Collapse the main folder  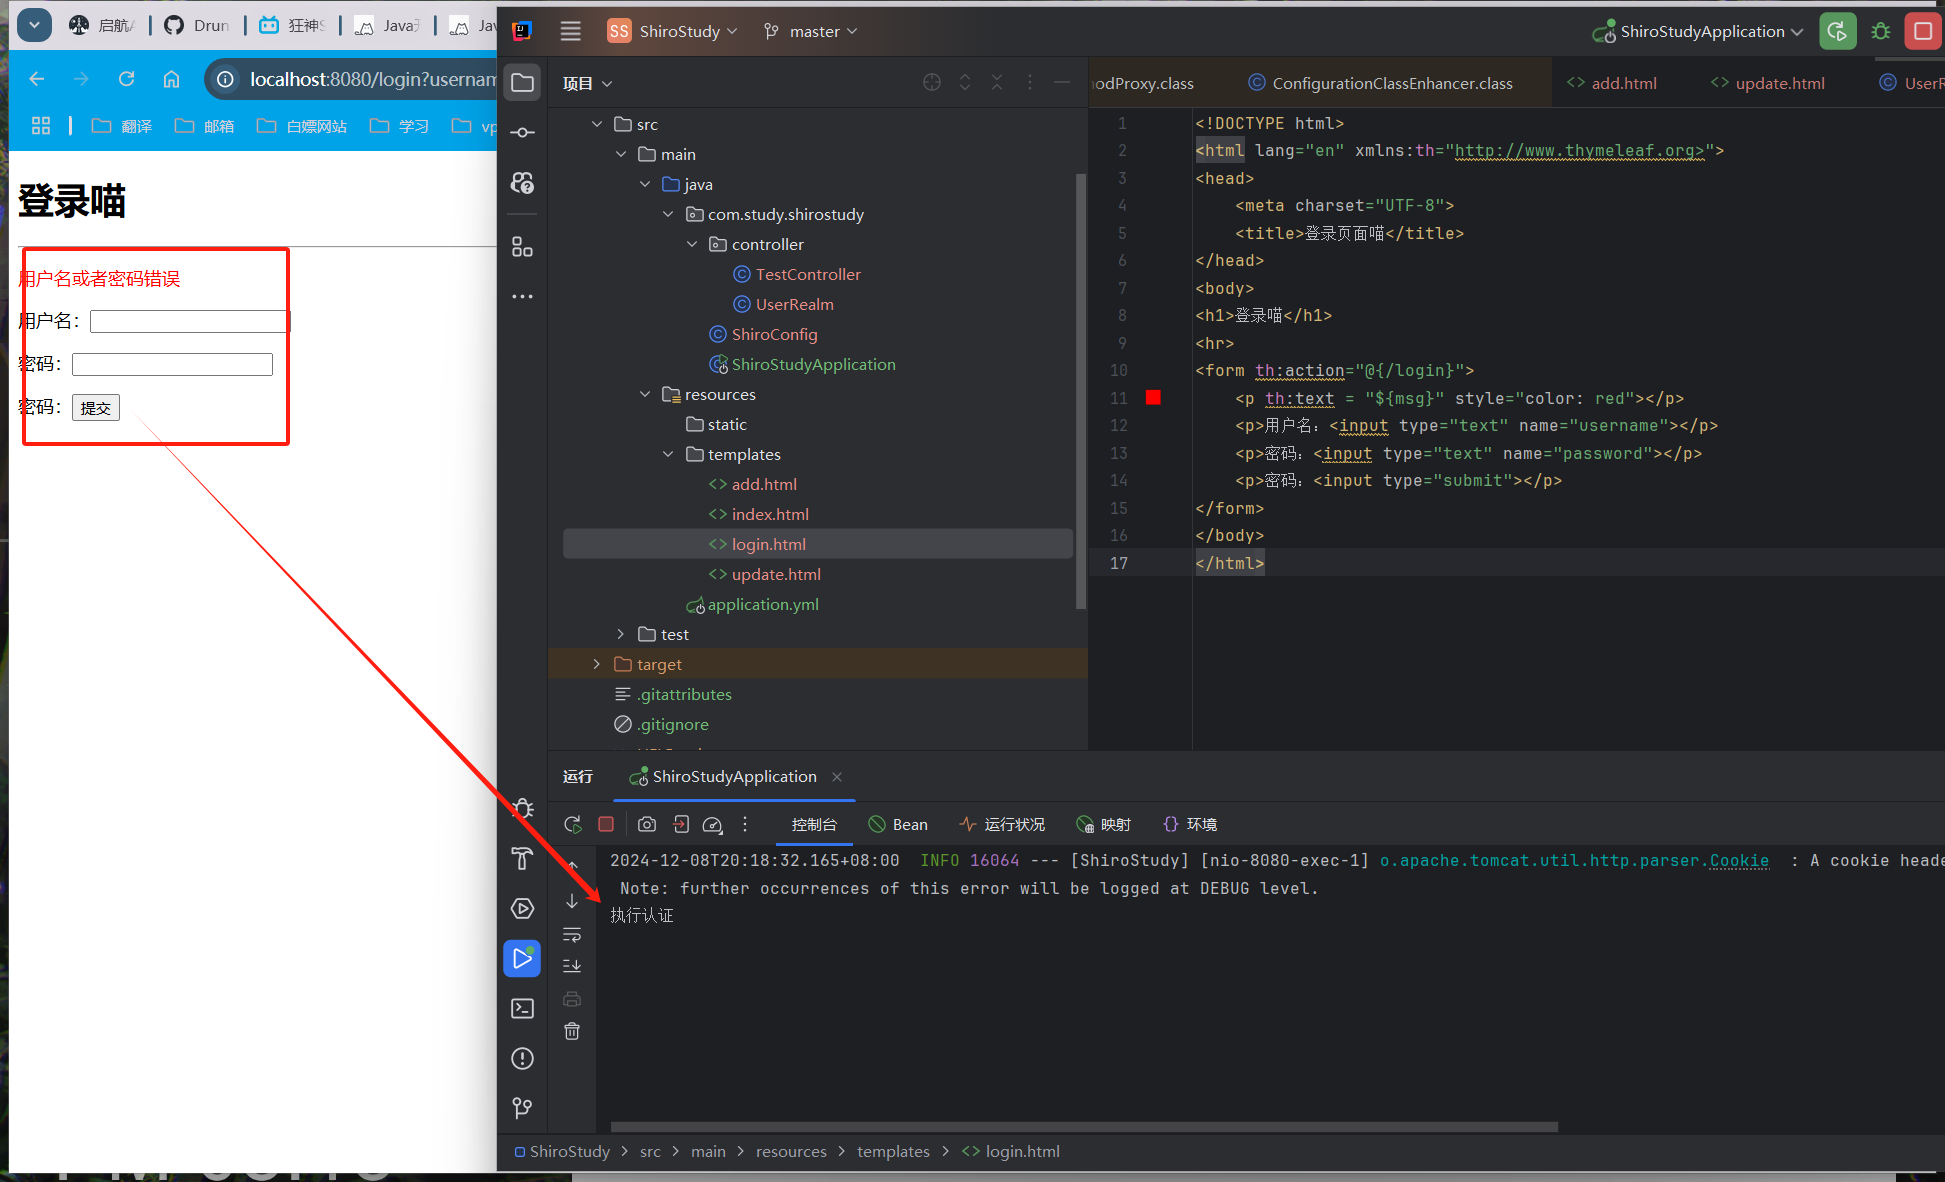[621, 154]
